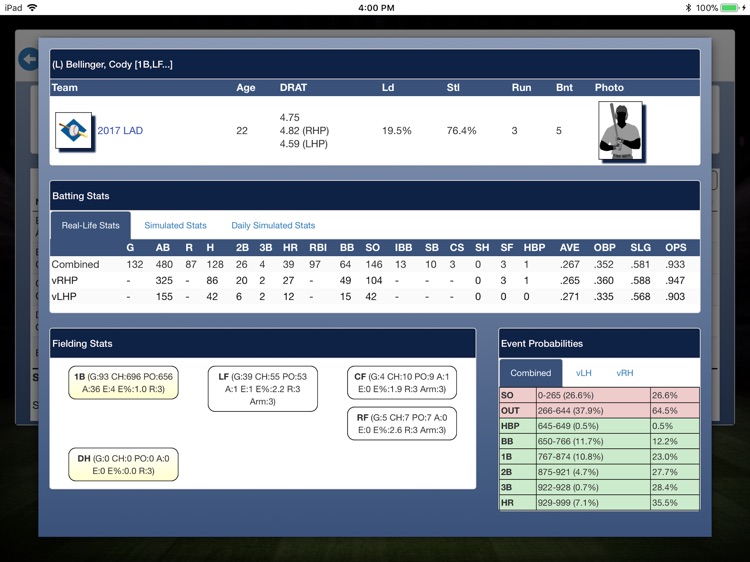
Task: Tap the 'vRHP' batting row label
Action: pos(65,280)
